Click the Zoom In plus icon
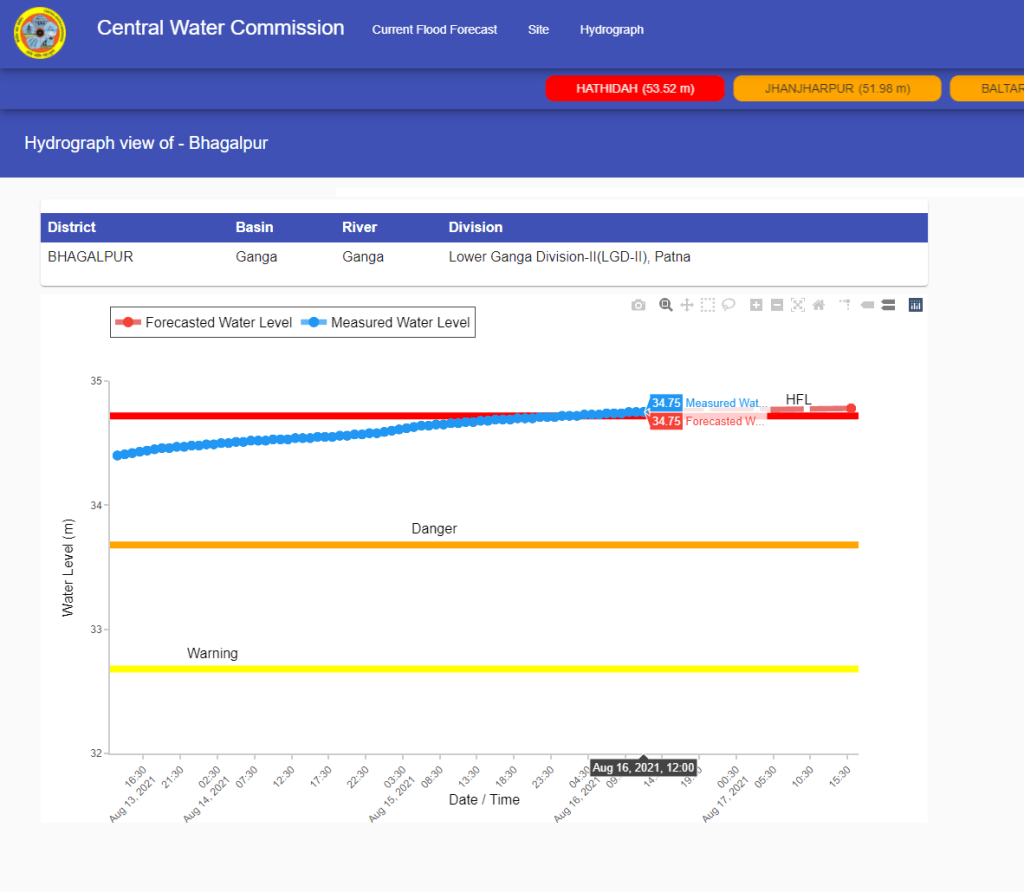1024x892 pixels. point(756,305)
